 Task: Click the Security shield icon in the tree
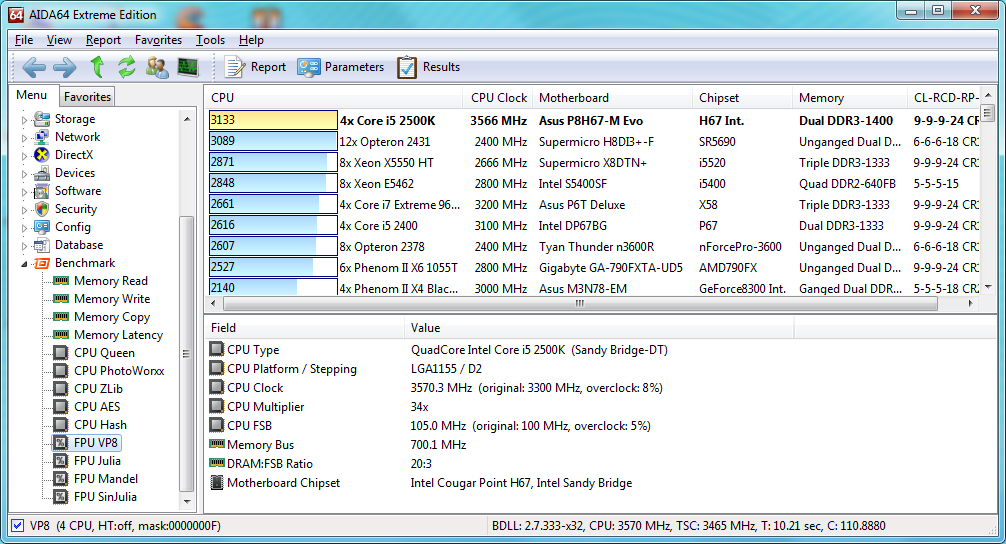click(42, 208)
